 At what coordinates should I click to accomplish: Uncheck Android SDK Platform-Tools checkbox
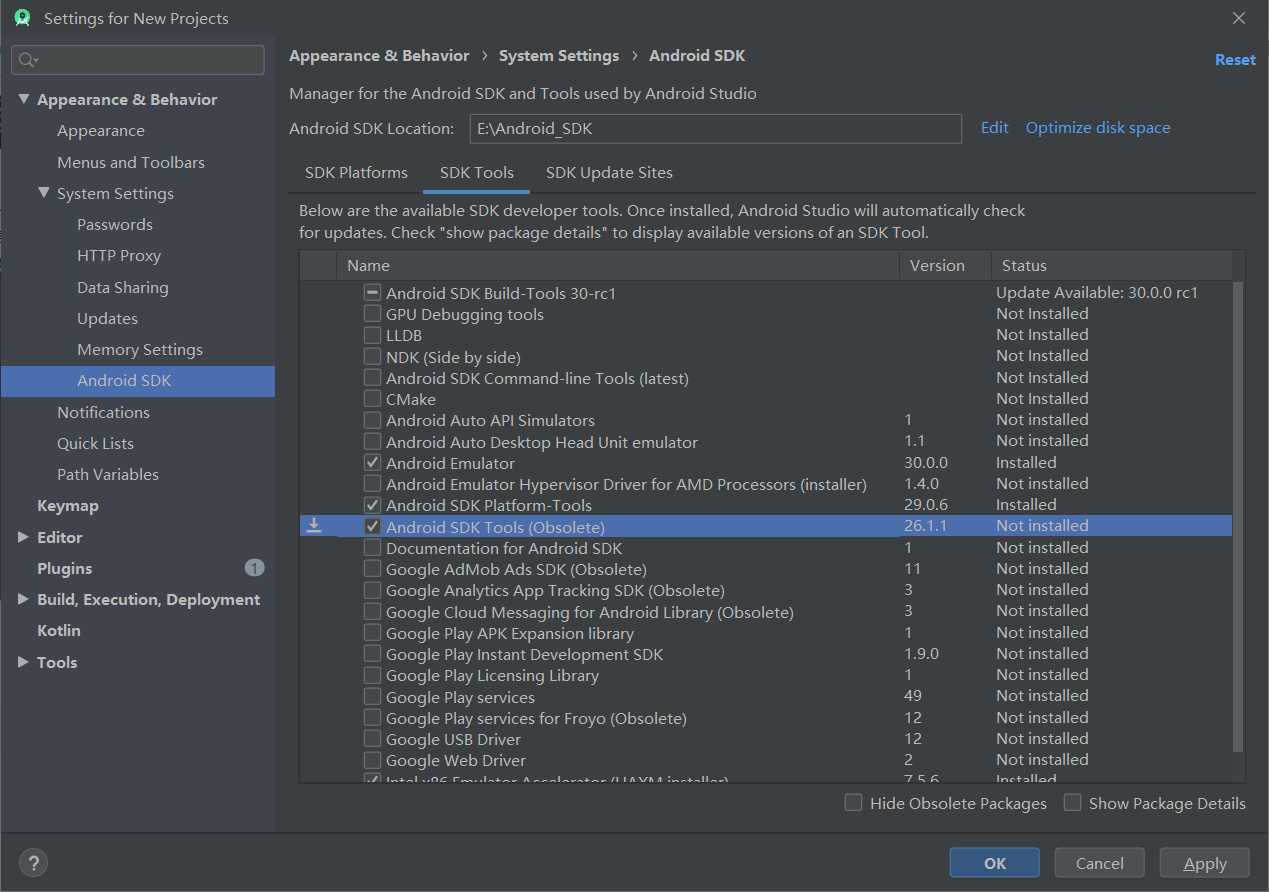pyautogui.click(x=372, y=505)
